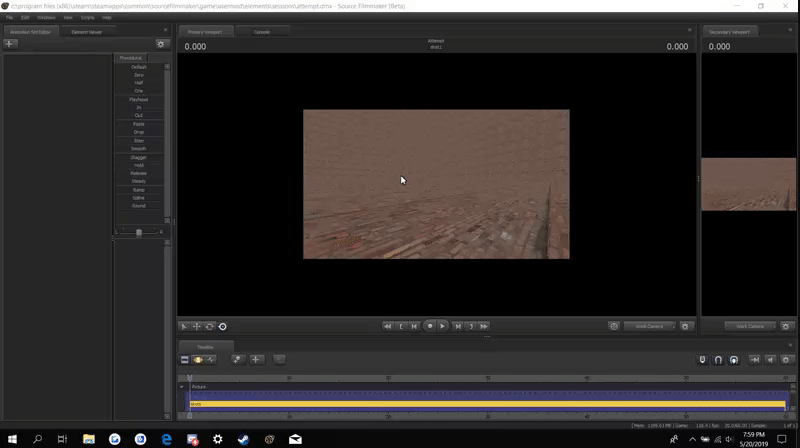This screenshot has width=800, height=448.
Task: Toggle the filled magnet snap option
Action: click(x=734, y=360)
